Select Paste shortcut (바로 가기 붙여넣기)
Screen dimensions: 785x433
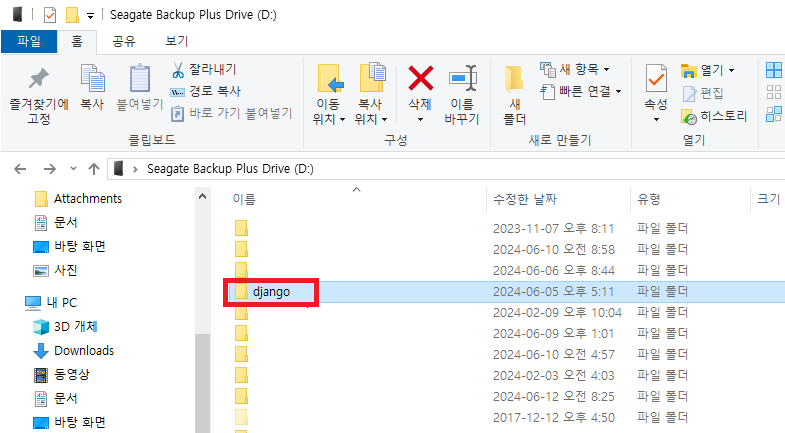pyautogui.click(x=231, y=113)
